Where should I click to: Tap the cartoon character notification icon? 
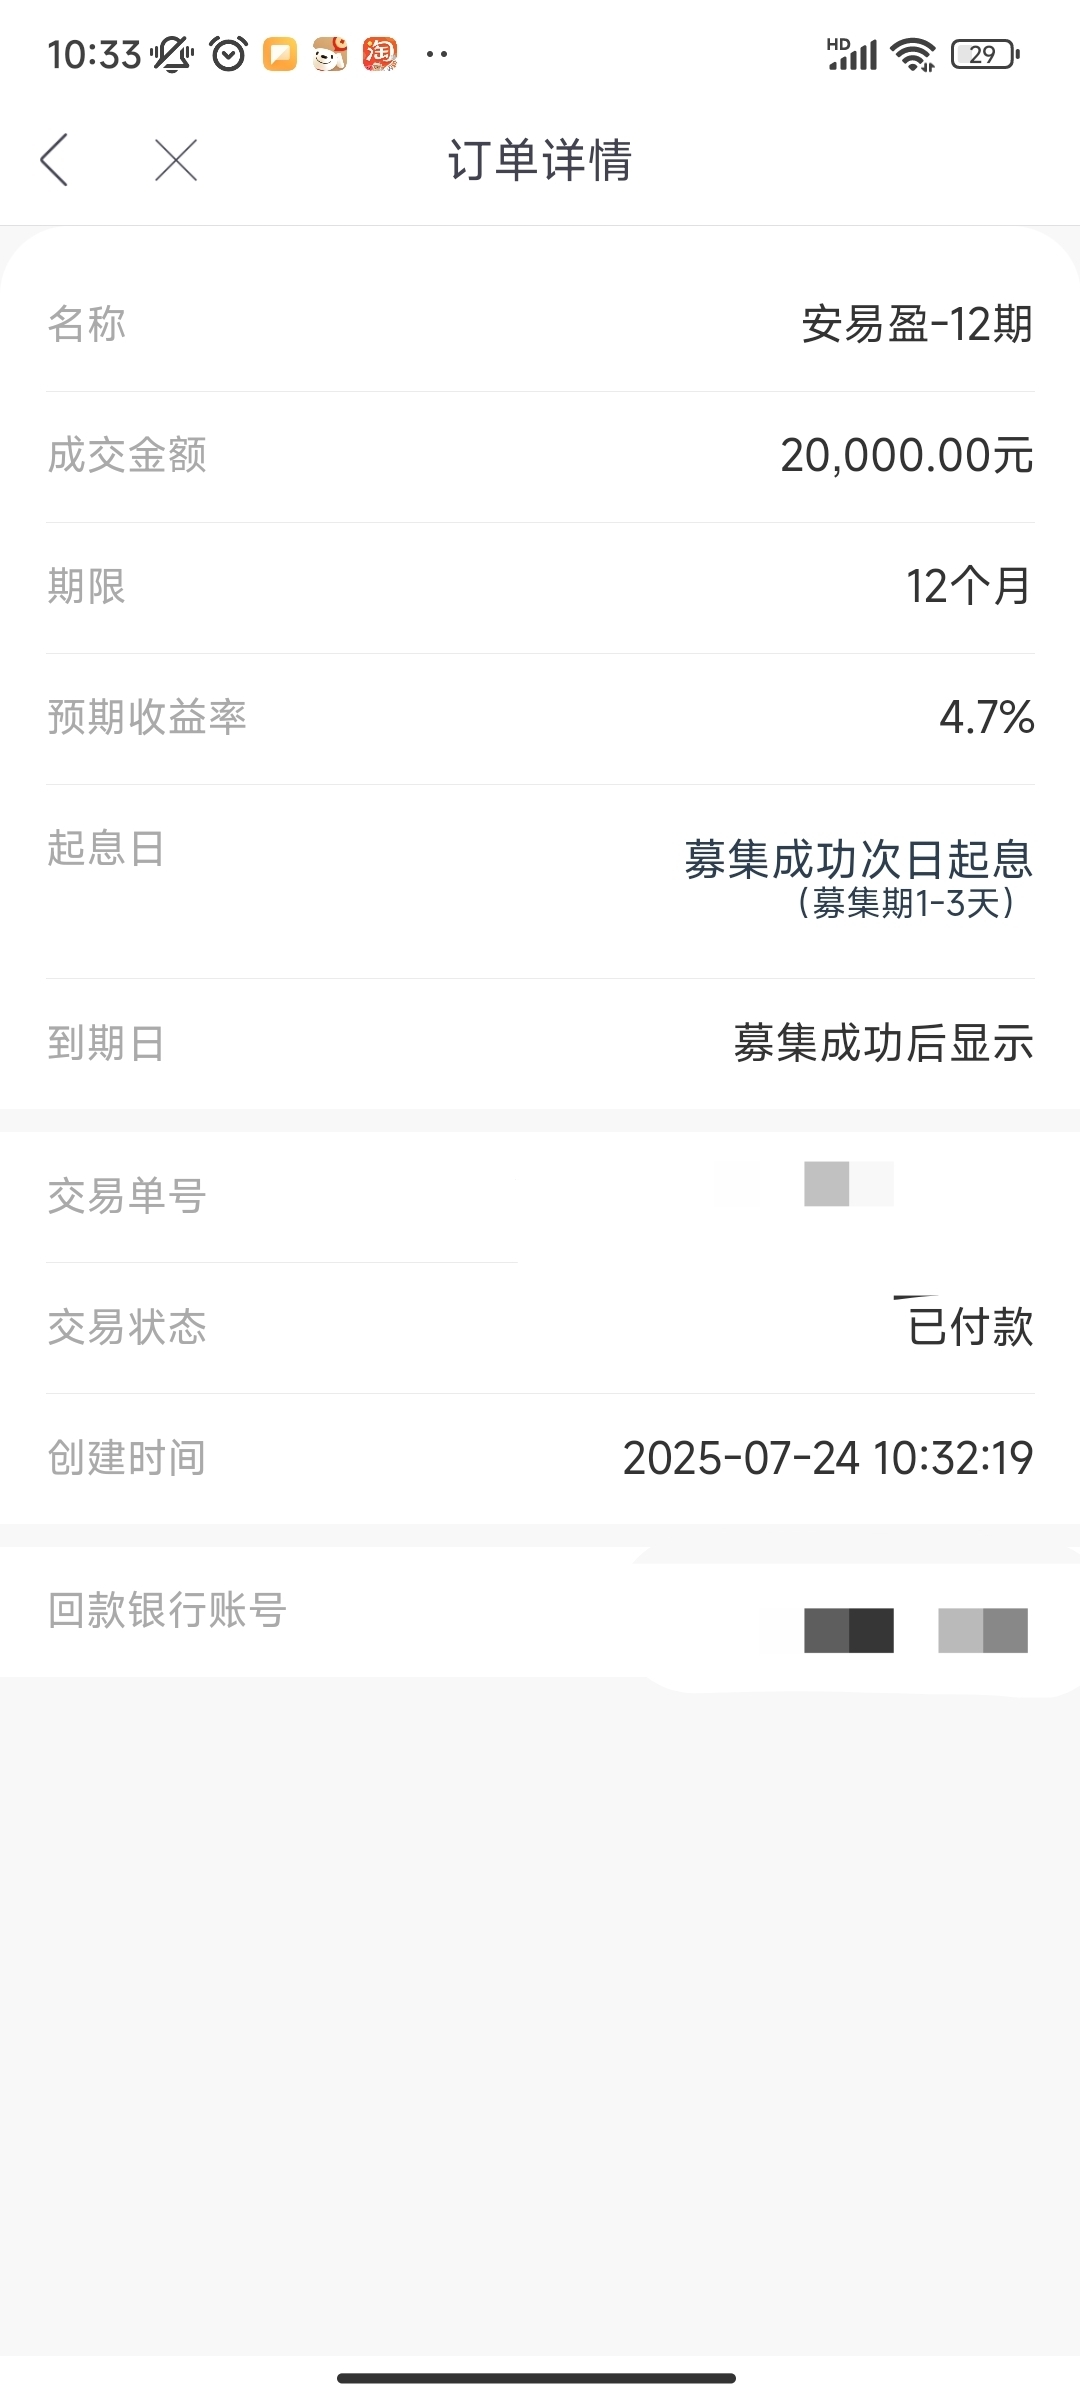coord(330,54)
